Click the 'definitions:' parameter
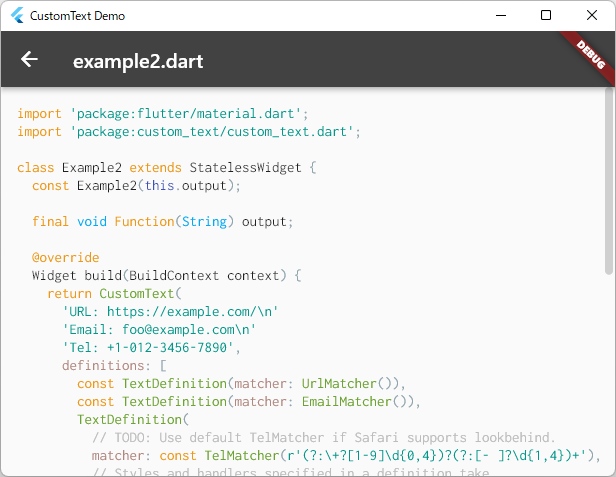The width and height of the screenshot is (616, 477). point(106,366)
